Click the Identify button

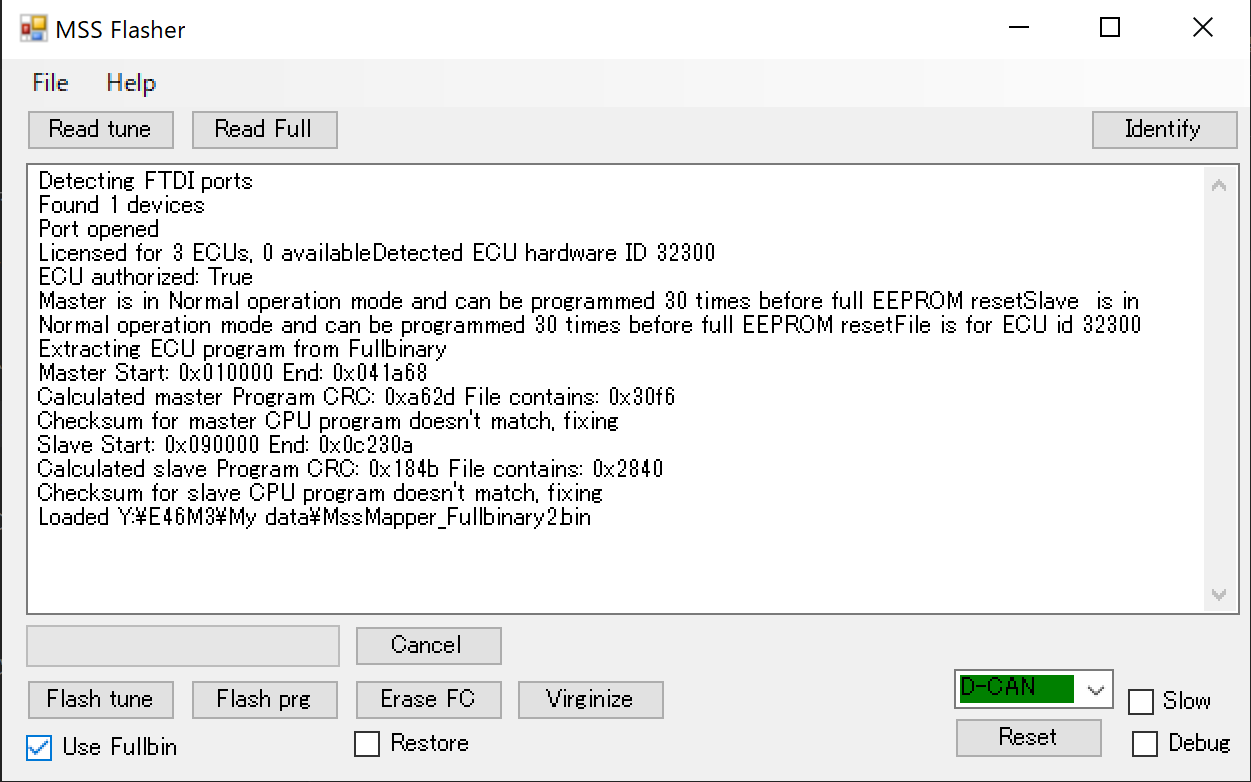point(1162,129)
